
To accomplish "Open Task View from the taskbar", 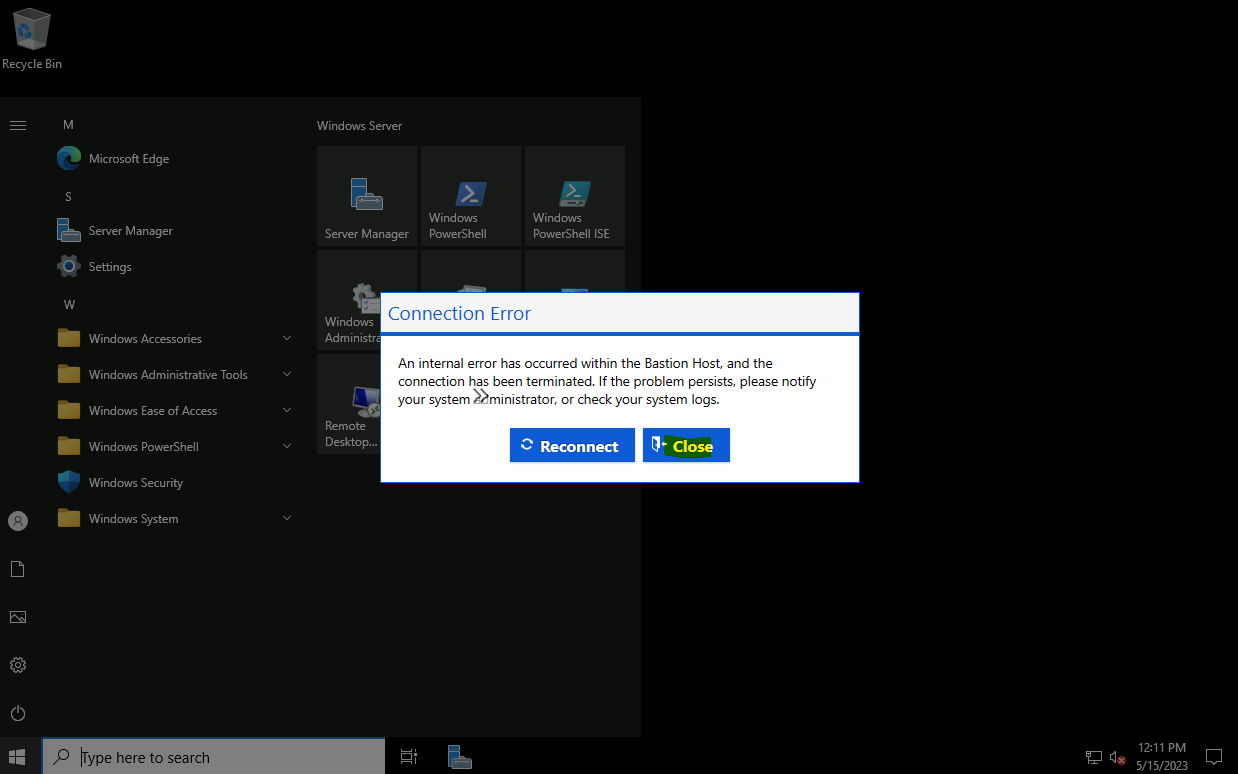I will (x=408, y=757).
